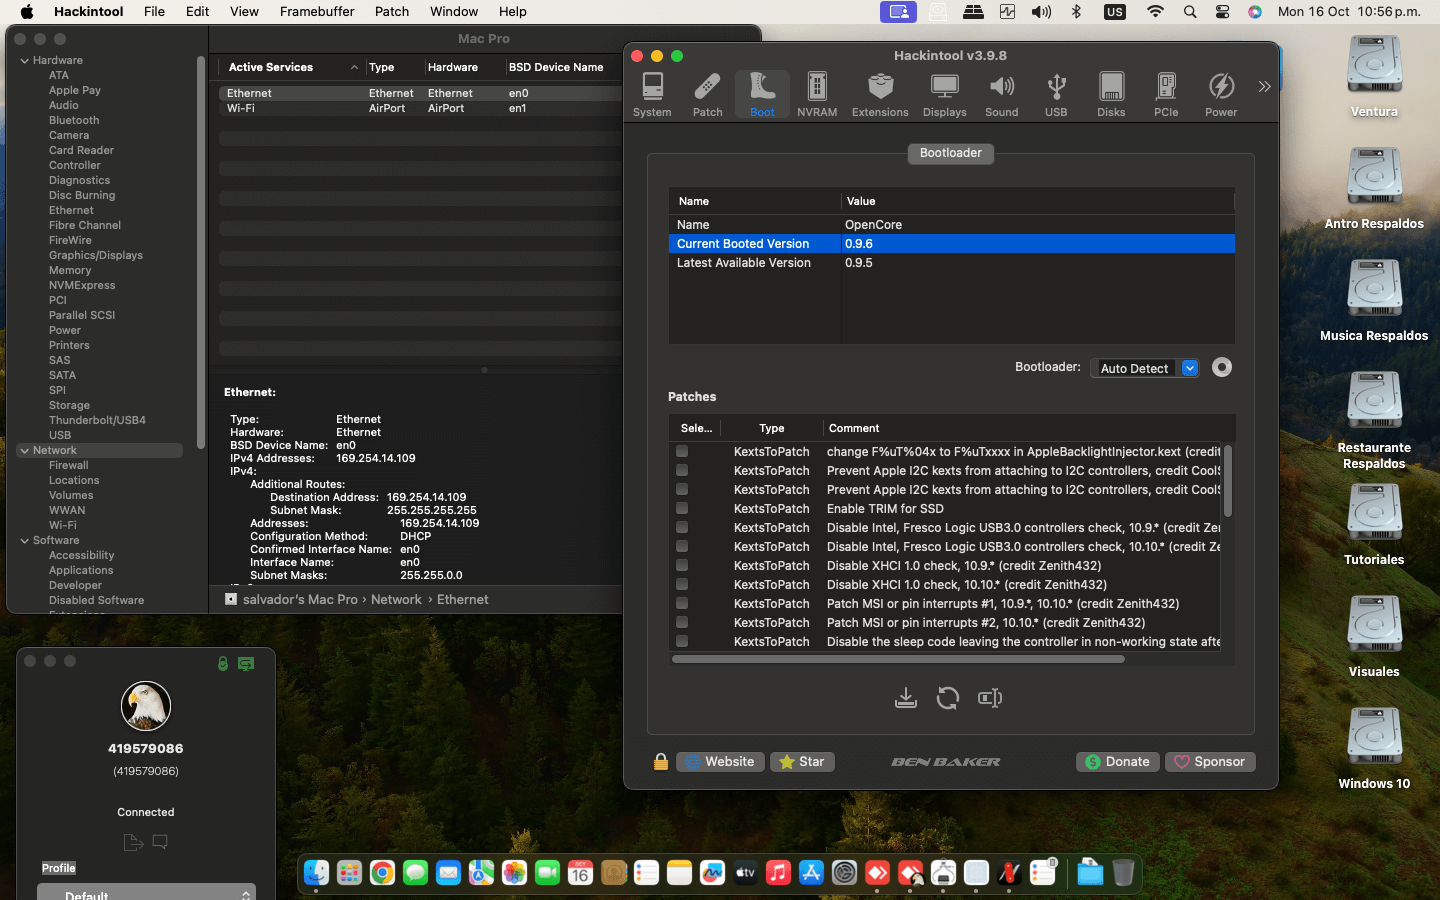Click the download icon below the patches list

click(x=905, y=698)
